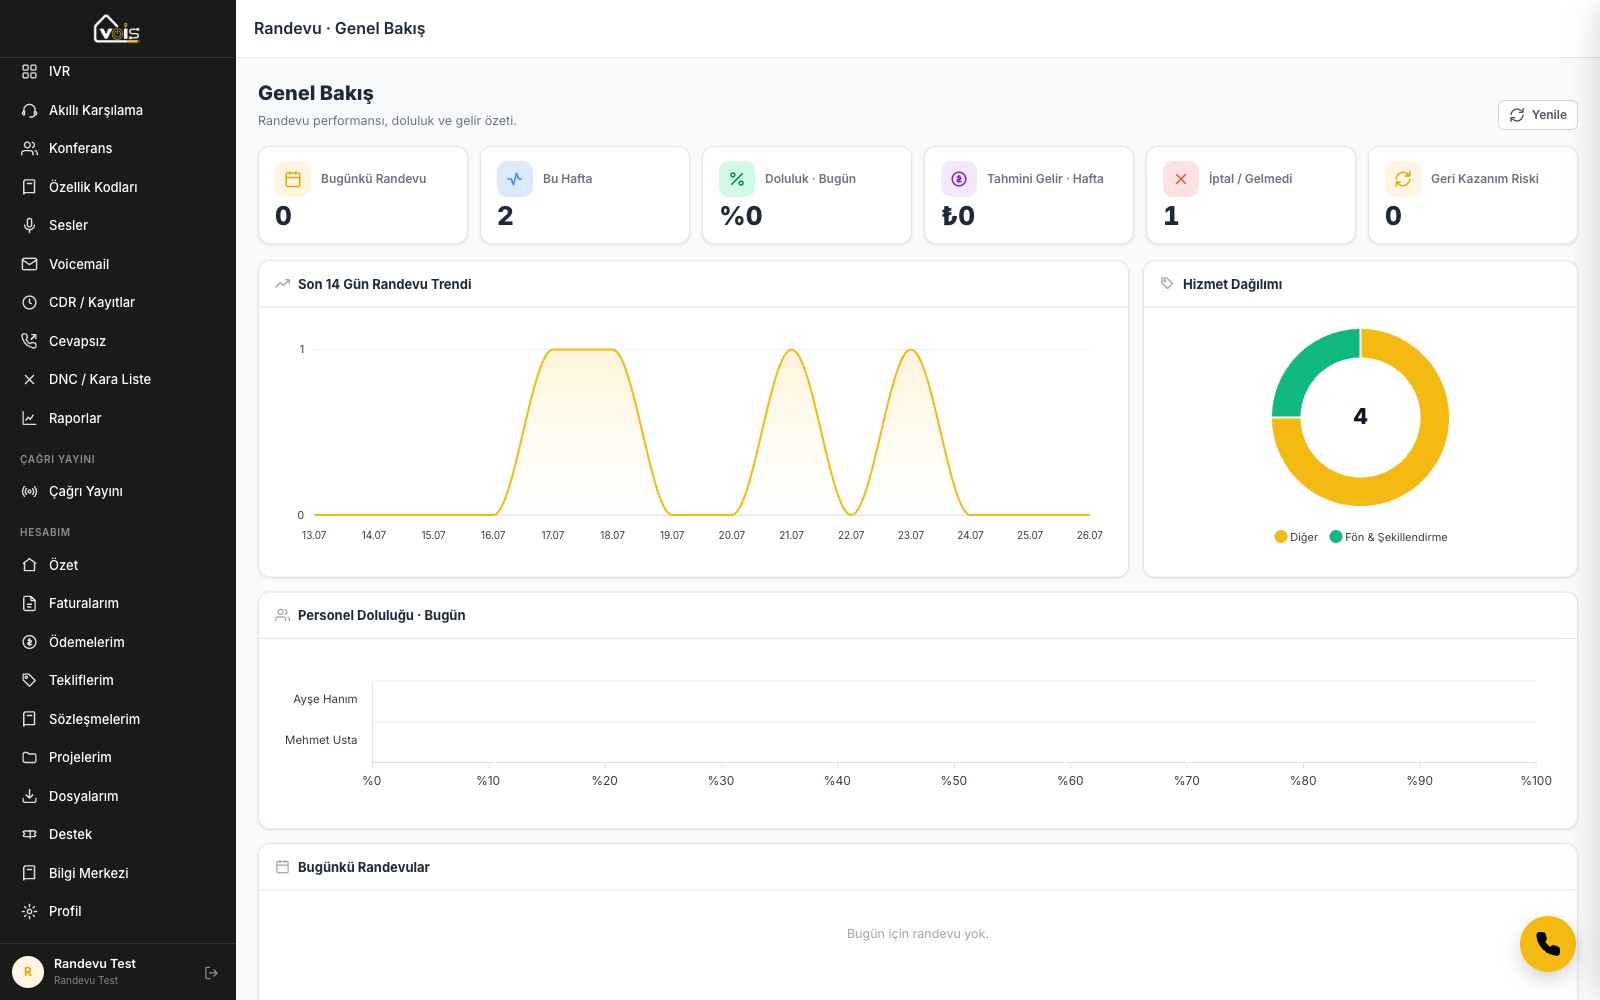Click the Tekliflerim tag icon
Image resolution: width=1600 pixels, height=1000 pixels.
pos(29,680)
